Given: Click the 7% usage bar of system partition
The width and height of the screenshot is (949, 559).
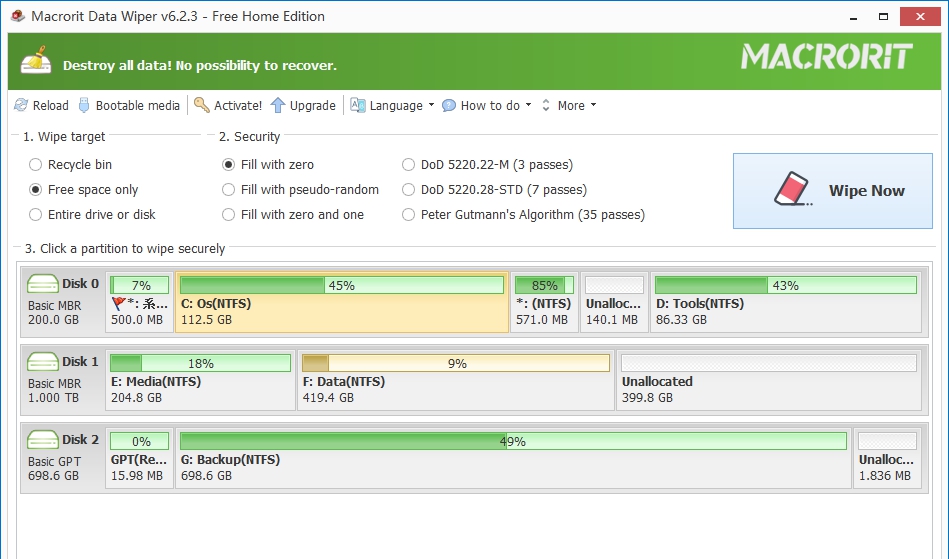Looking at the screenshot, I should click(x=140, y=285).
